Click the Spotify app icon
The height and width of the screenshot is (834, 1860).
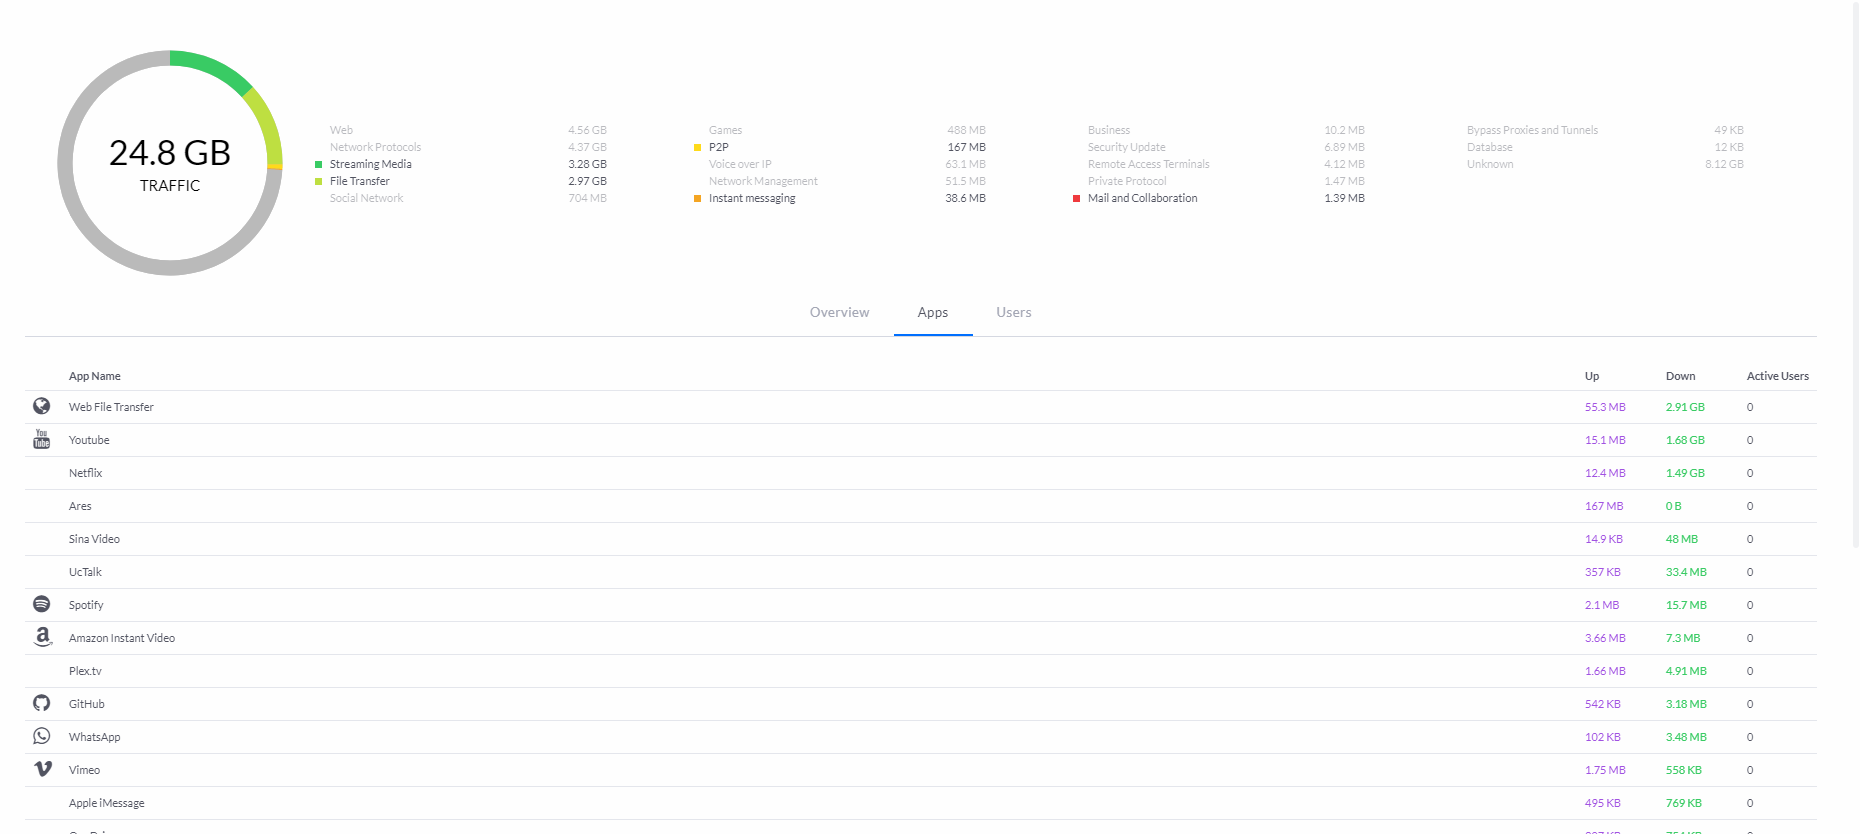tap(41, 604)
